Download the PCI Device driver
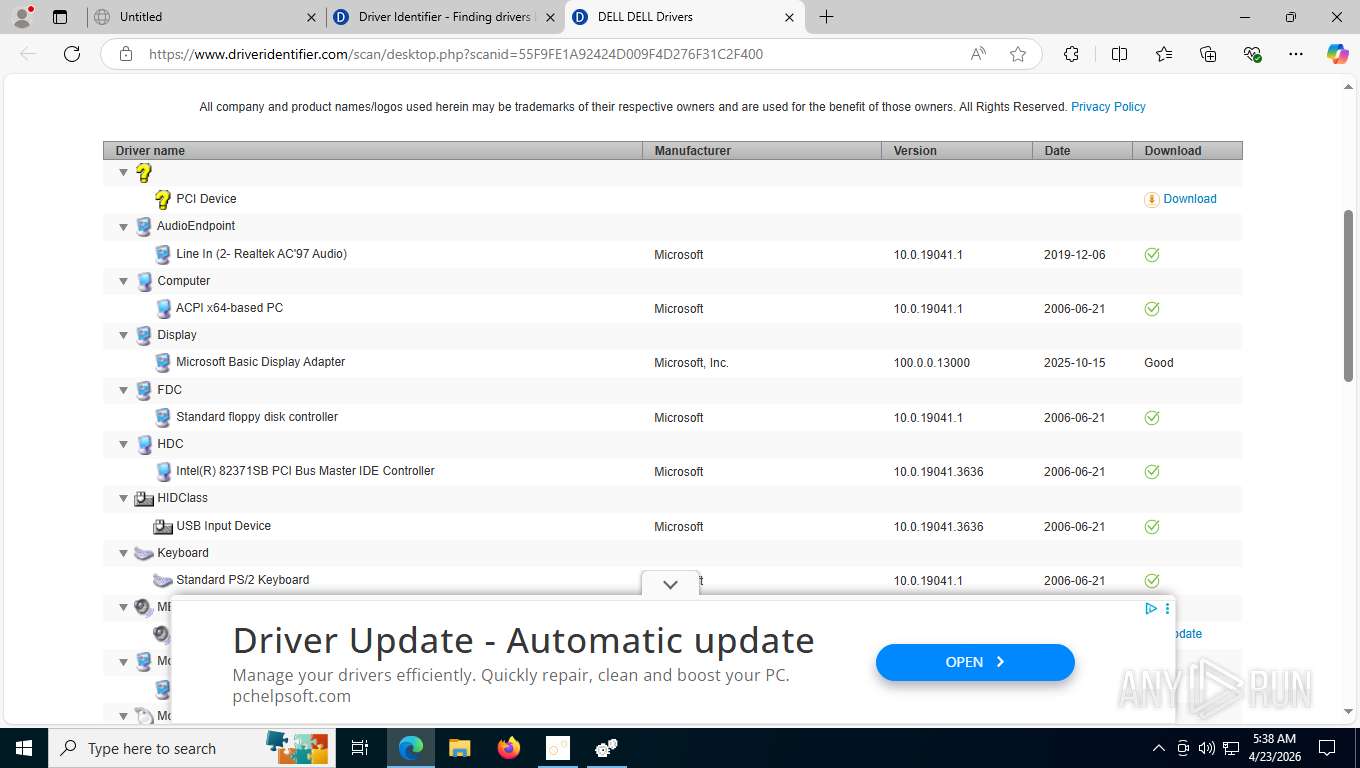 1190,199
